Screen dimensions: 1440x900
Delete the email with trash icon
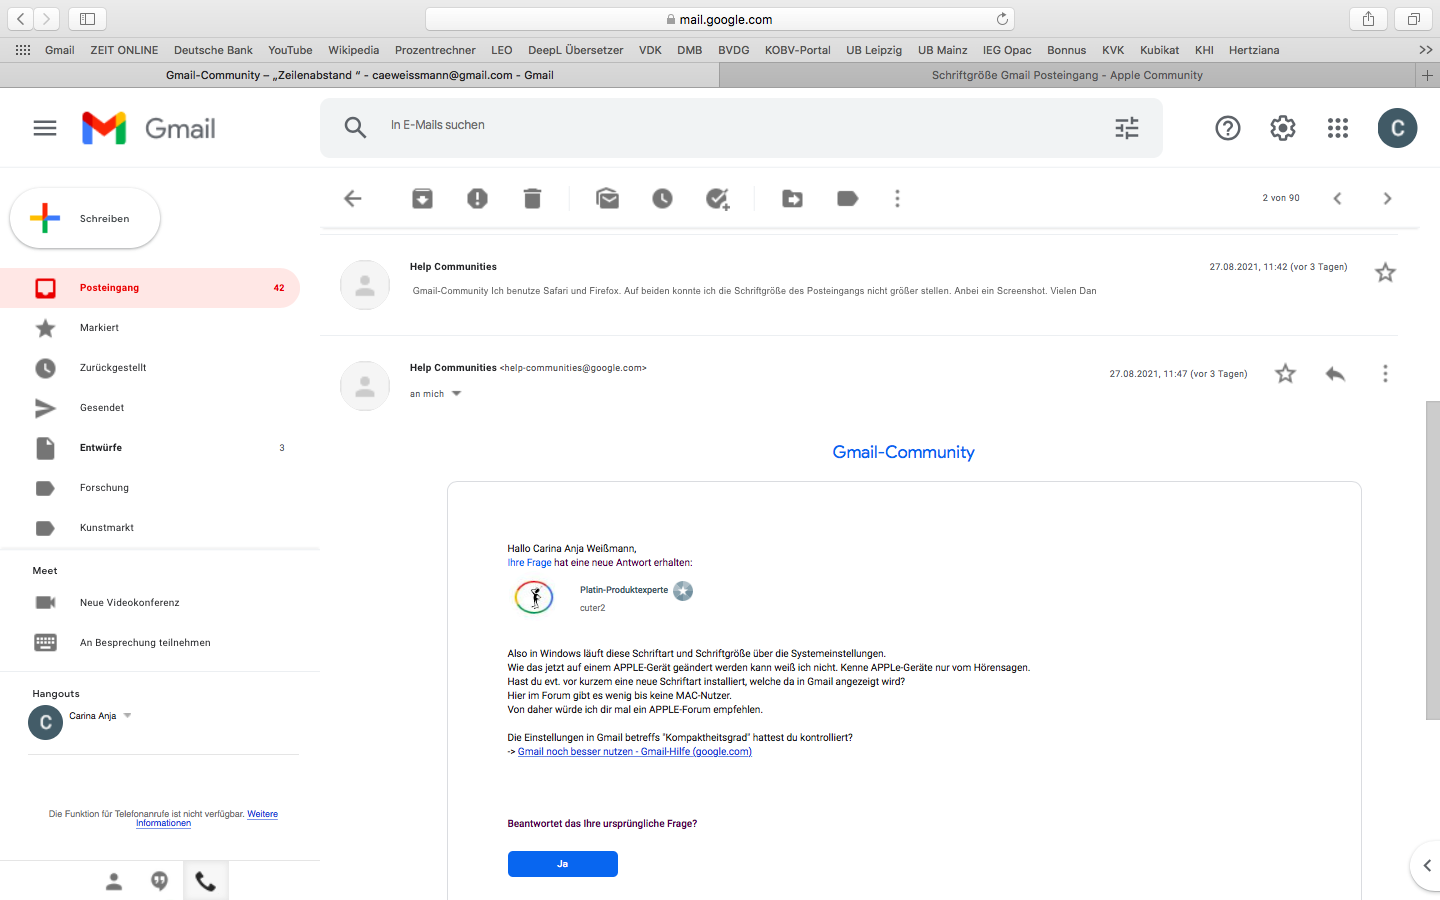[532, 199]
